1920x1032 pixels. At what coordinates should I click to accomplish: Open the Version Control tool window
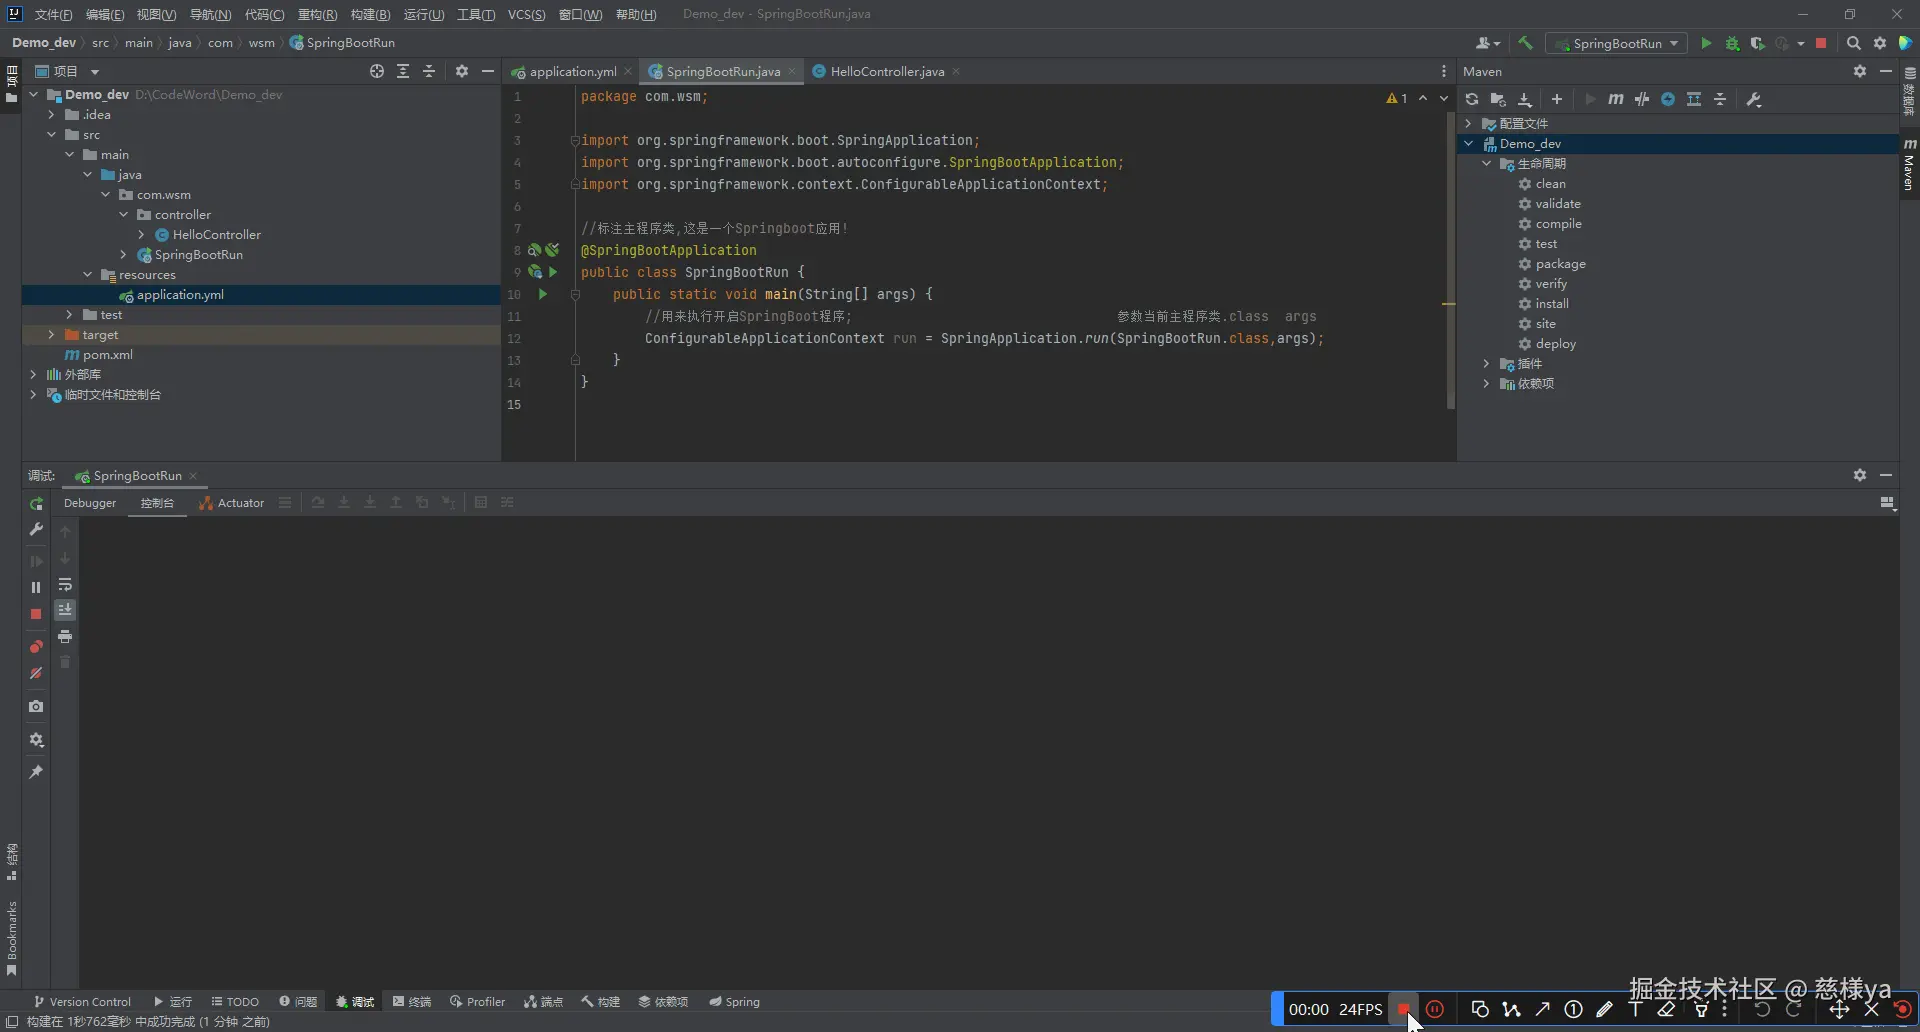pos(82,1002)
